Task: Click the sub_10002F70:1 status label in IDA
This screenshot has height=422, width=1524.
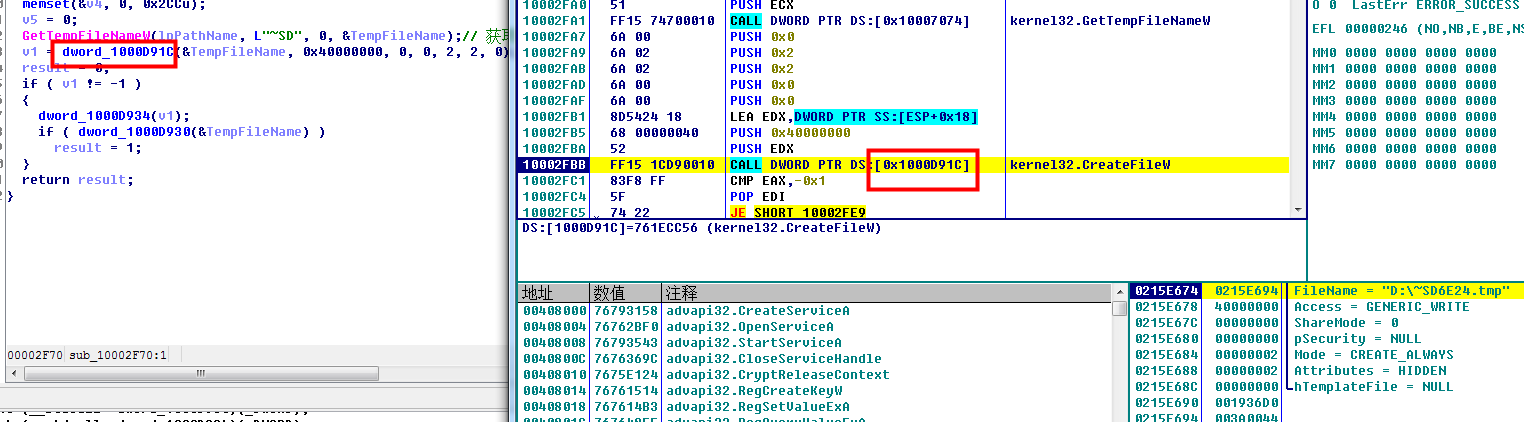Action: click(x=118, y=355)
